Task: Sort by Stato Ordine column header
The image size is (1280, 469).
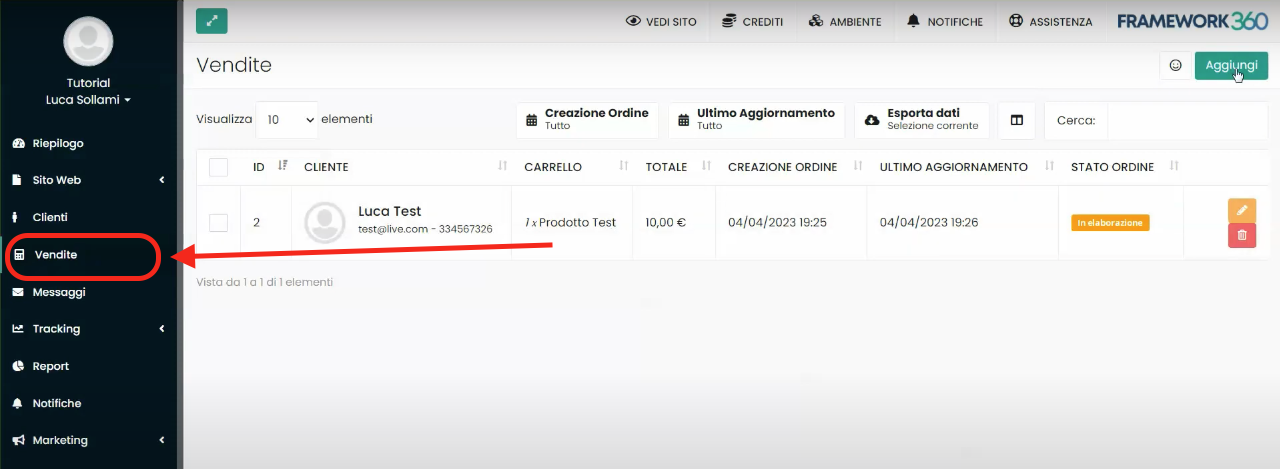Action: (1120, 167)
